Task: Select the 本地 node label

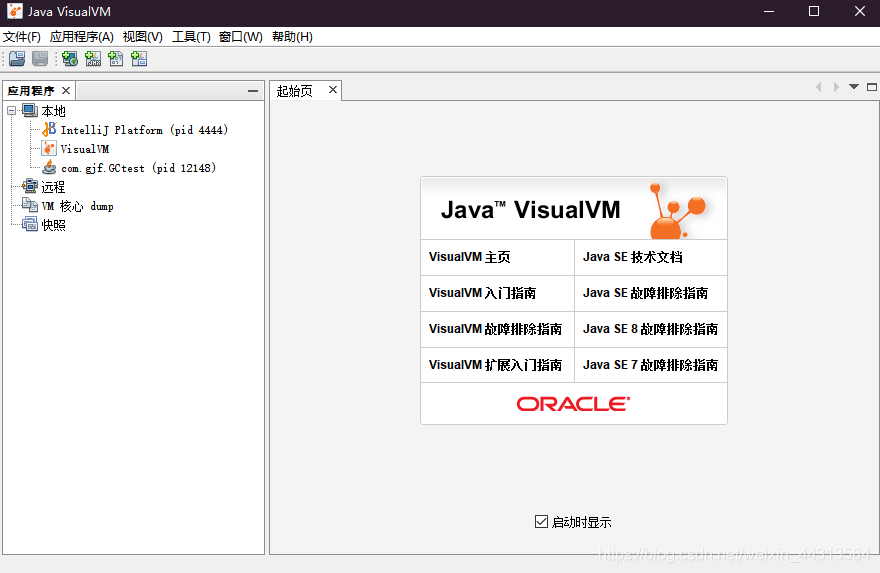Action: (x=53, y=111)
